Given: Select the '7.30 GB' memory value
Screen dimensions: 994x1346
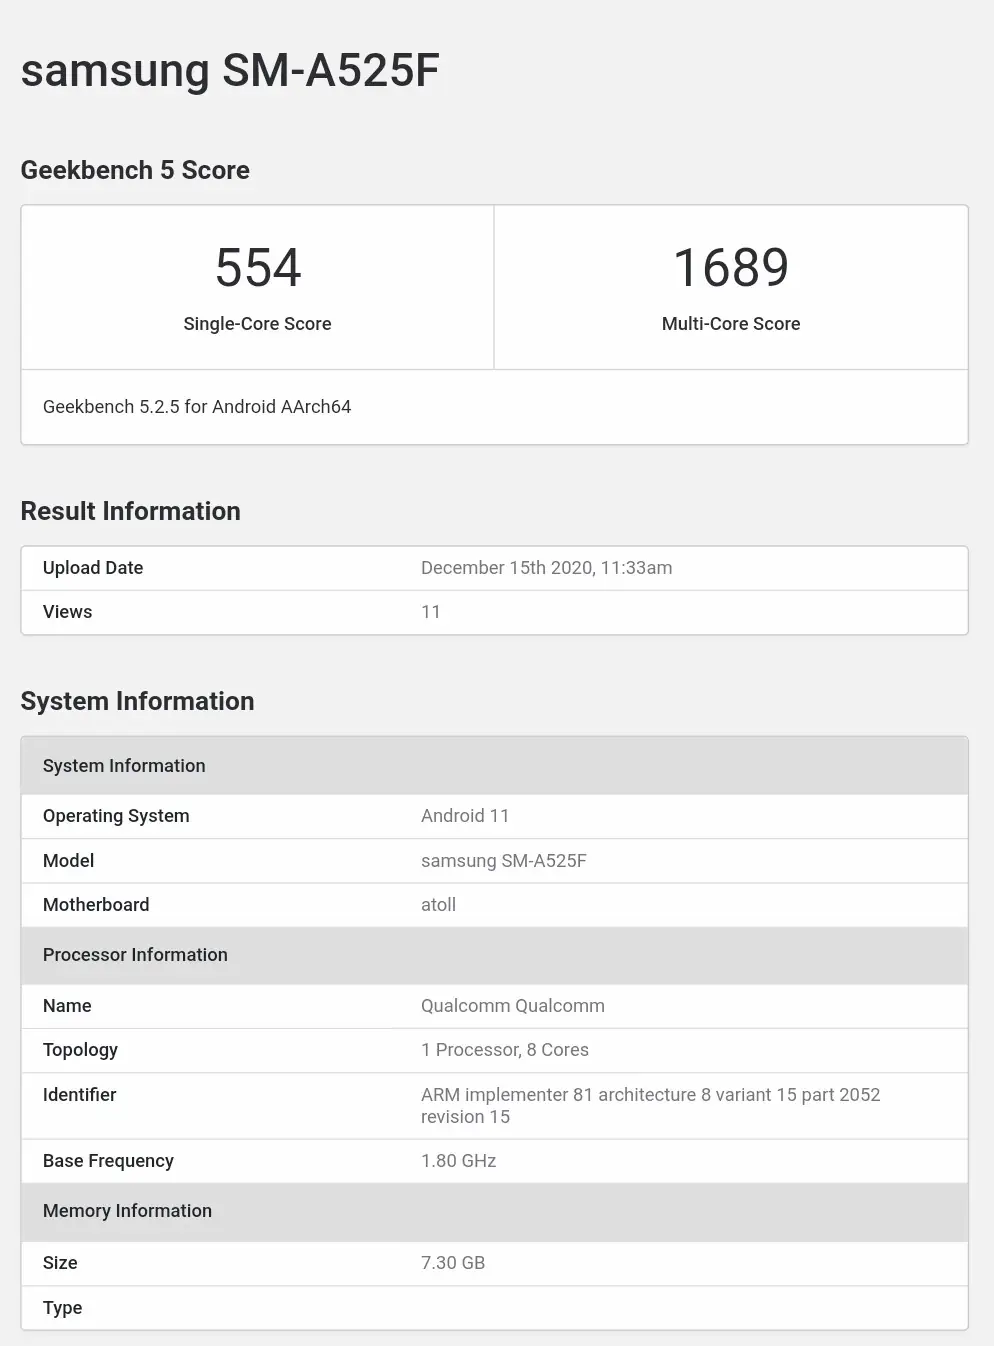Looking at the screenshot, I should [x=453, y=1263].
